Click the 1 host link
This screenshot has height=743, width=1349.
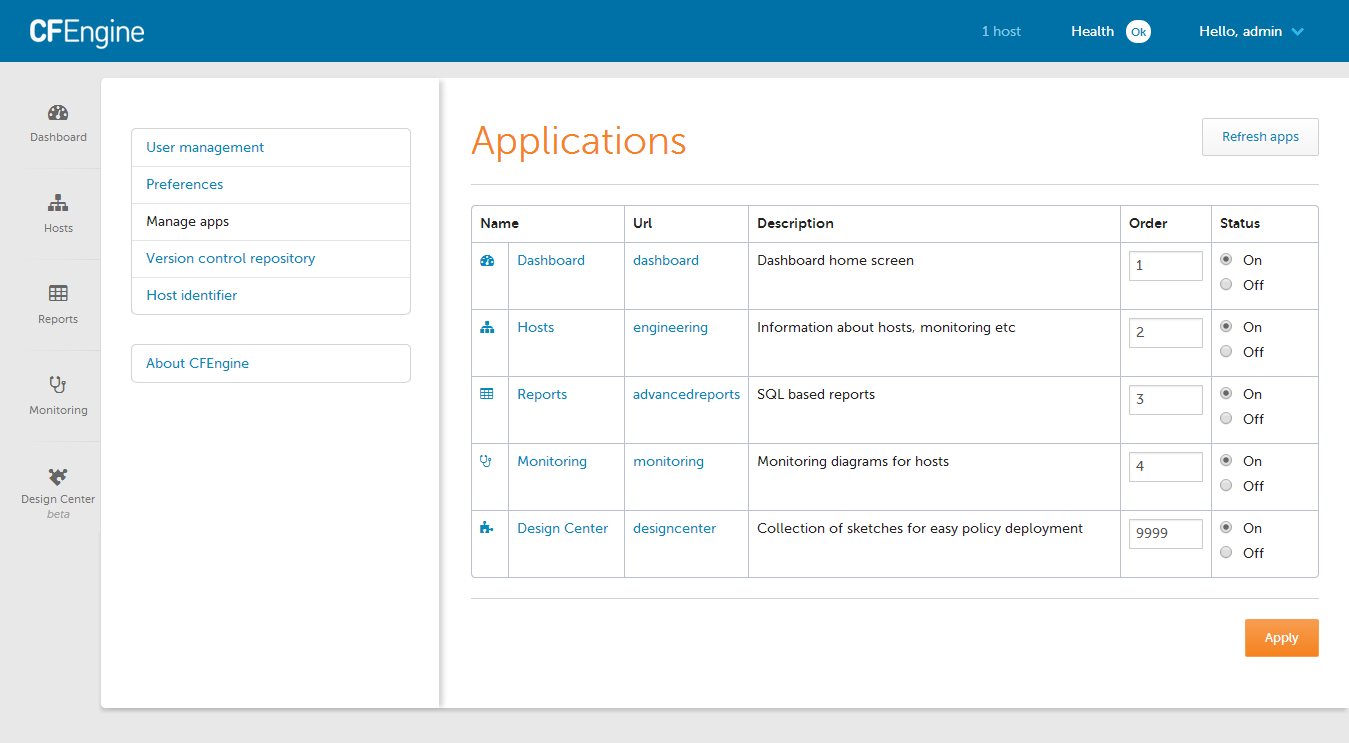coord(1001,32)
